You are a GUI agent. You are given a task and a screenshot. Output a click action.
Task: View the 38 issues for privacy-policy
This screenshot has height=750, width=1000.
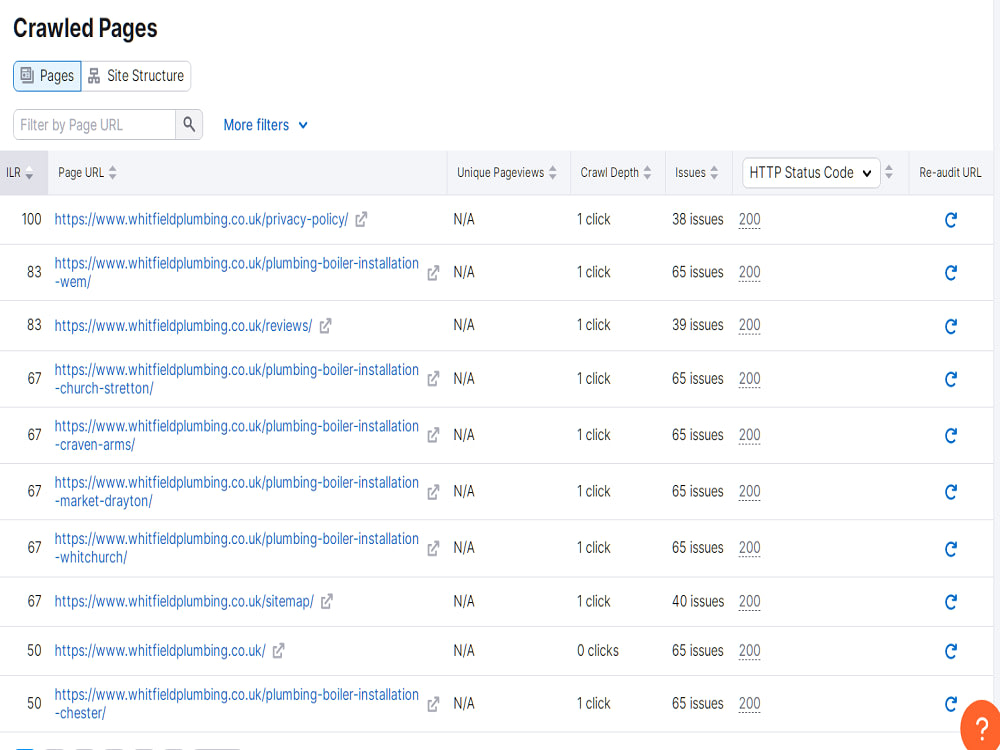(x=698, y=219)
